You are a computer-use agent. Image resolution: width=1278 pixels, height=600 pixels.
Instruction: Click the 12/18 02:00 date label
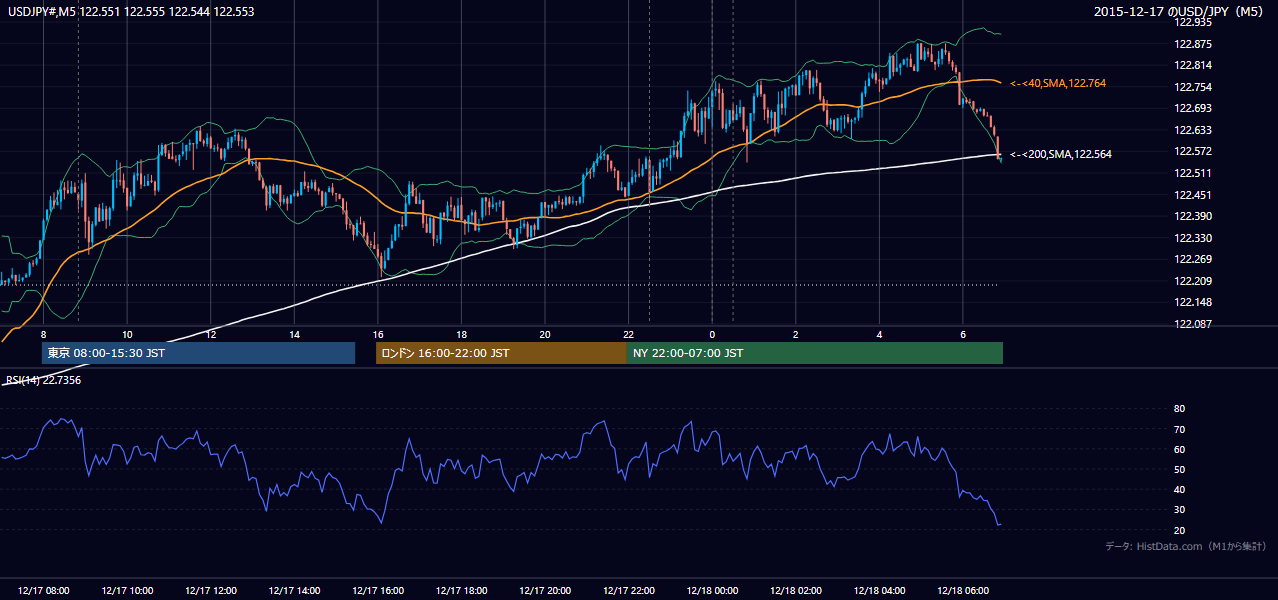pyautogui.click(x=795, y=591)
